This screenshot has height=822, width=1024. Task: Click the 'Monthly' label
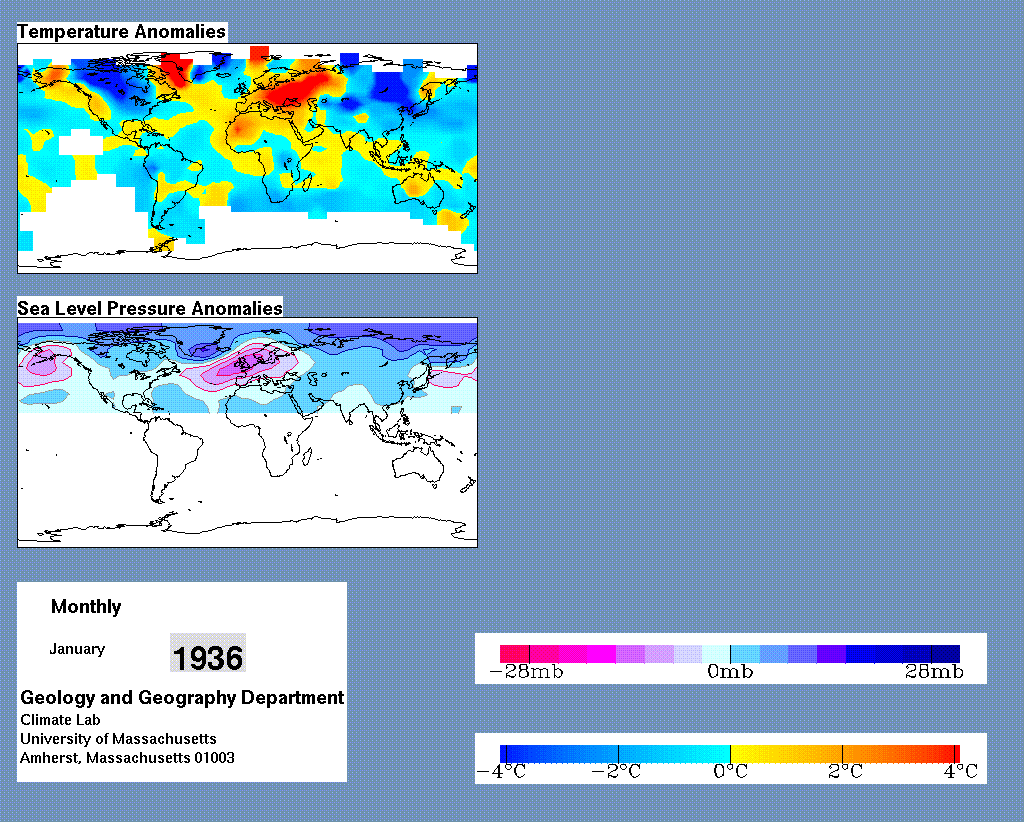[86, 607]
